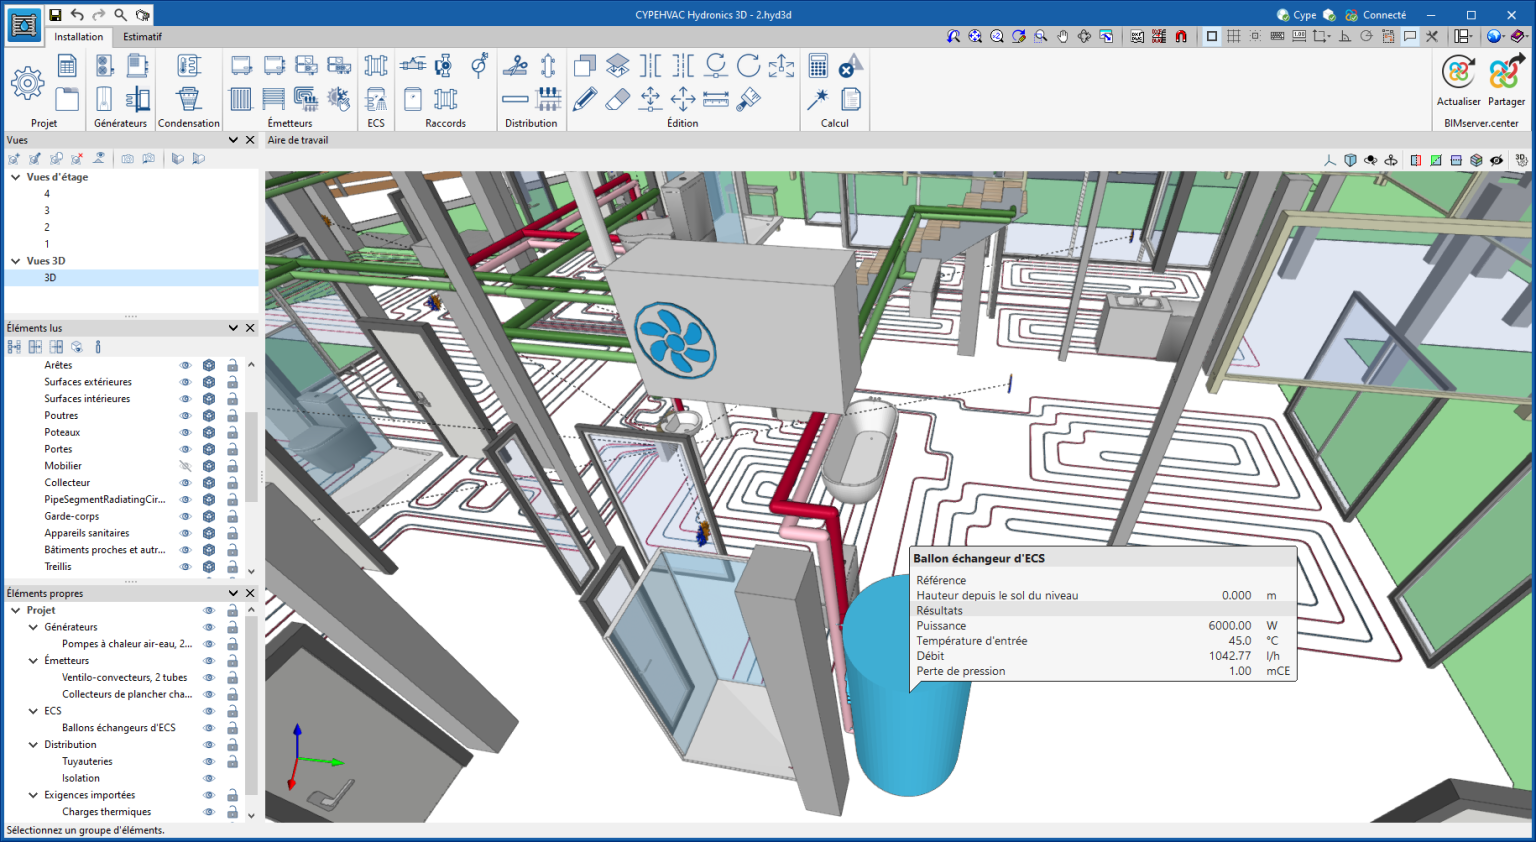Screen dimensions: 1536x842
Task: Open the Installation tab
Action: coord(78,37)
